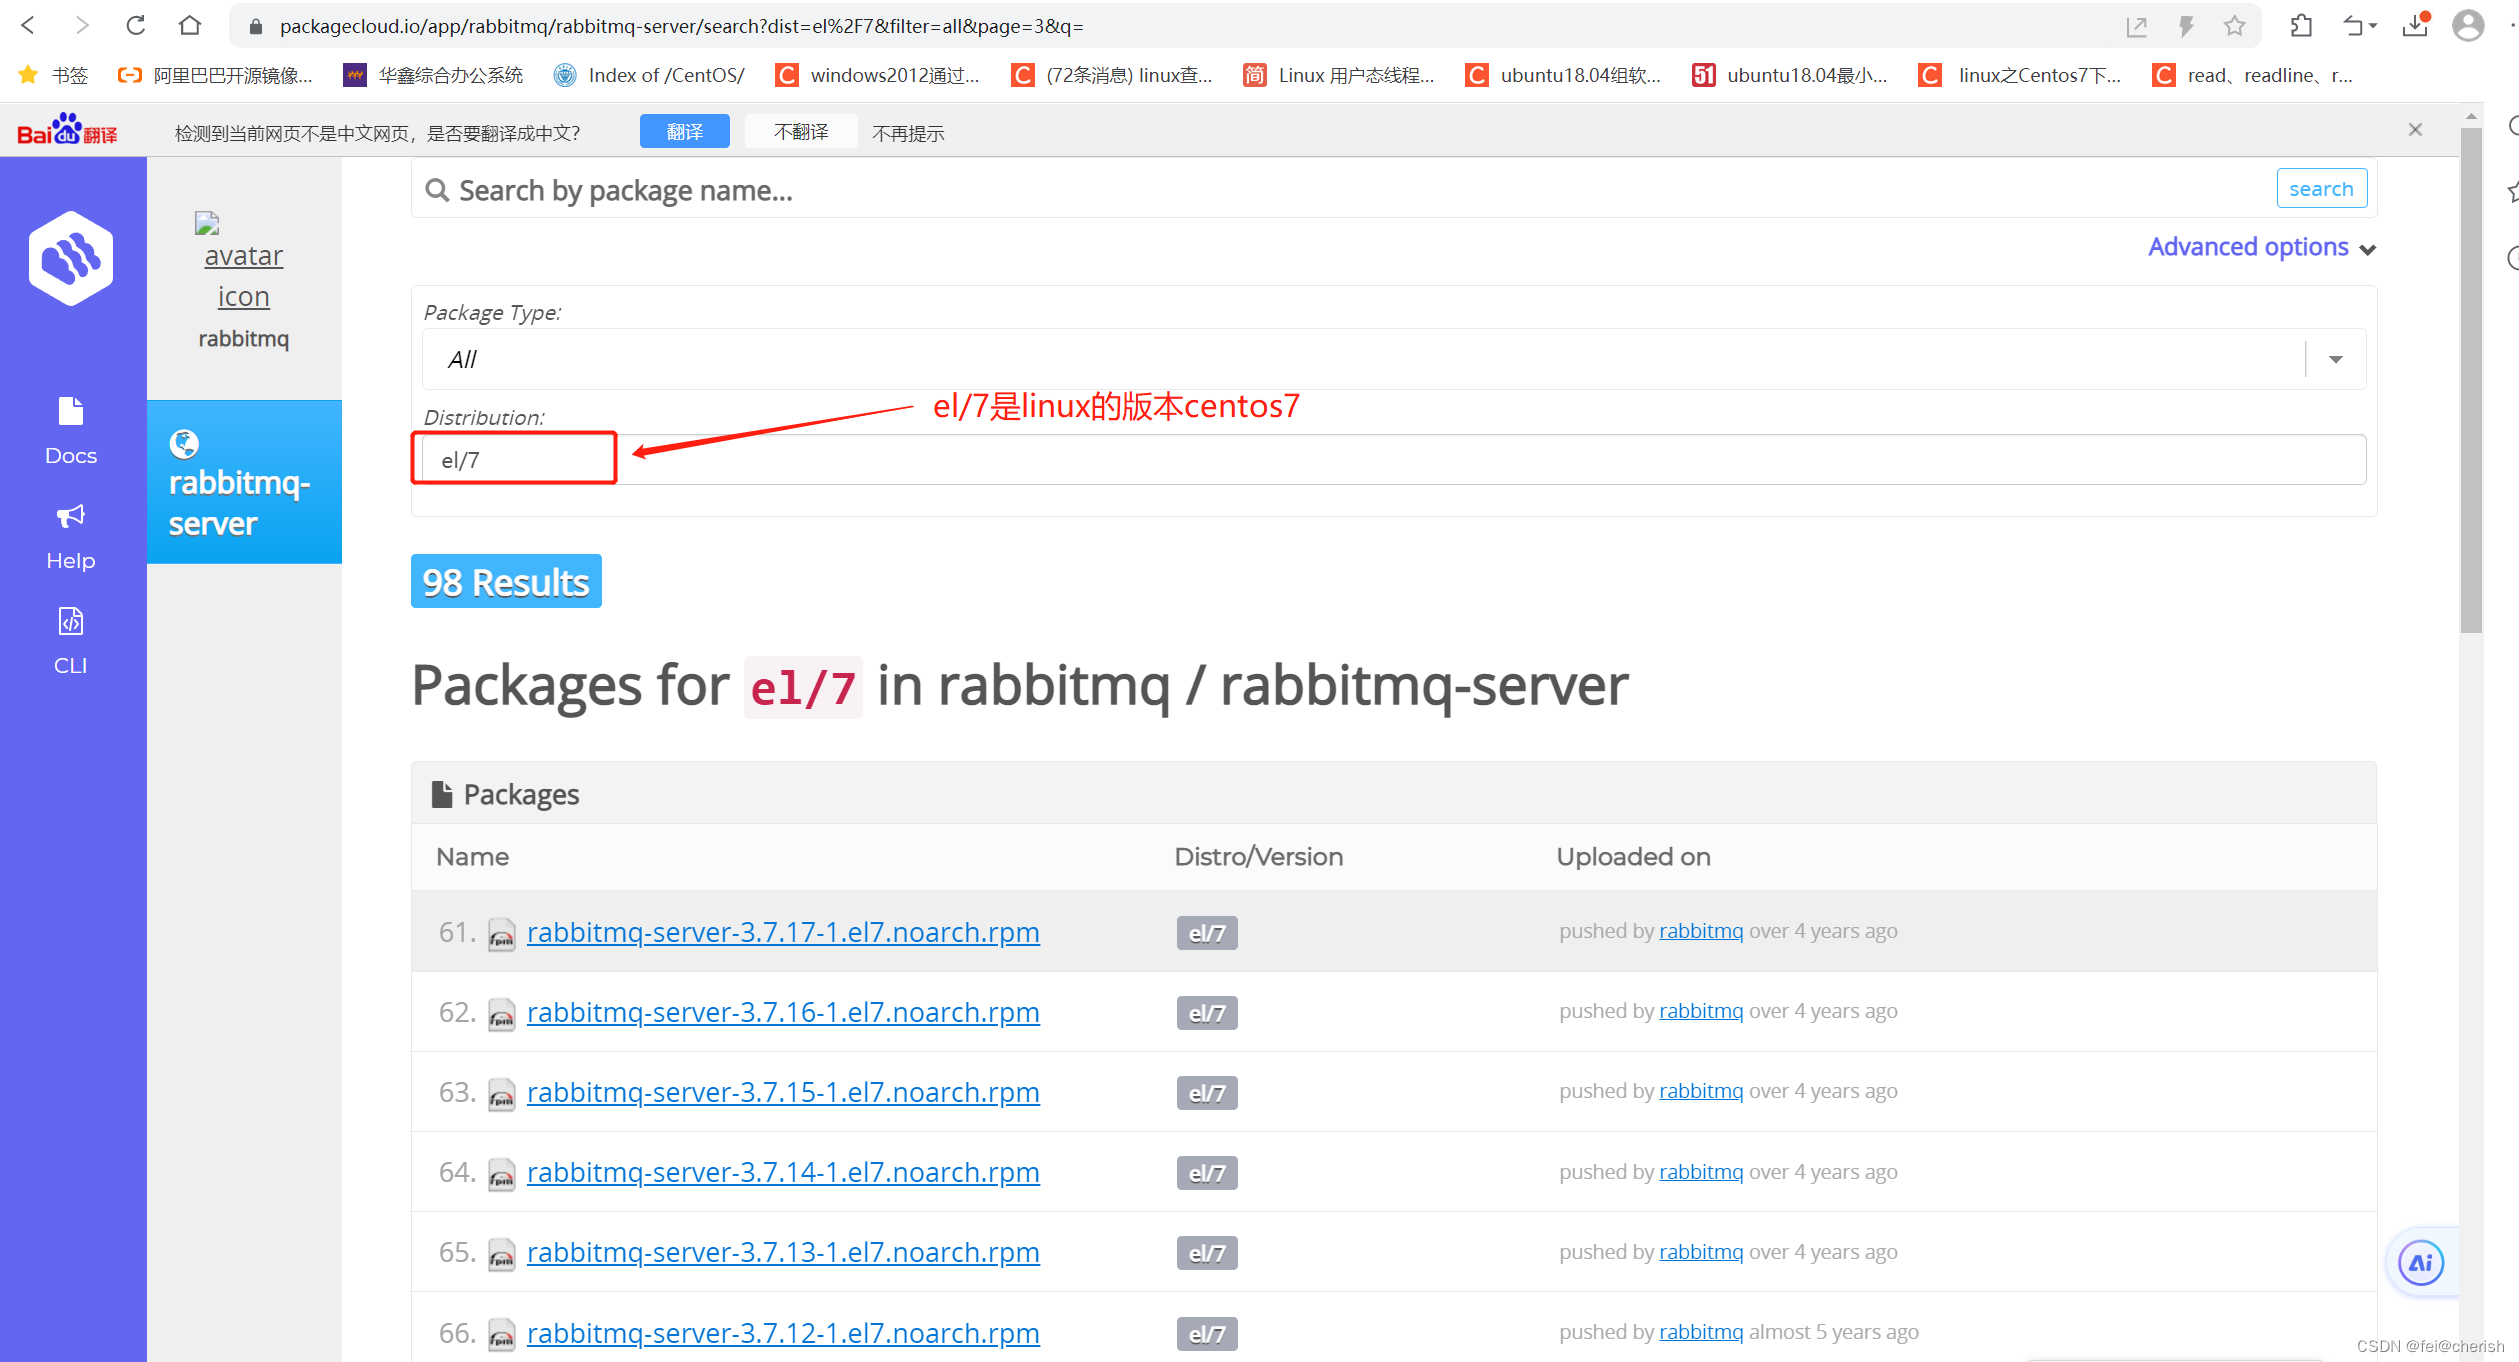Click the rpm package icon in row 66
Image resolution: width=2519 pixels, height=1362 pixels.
coord(501,1335)
